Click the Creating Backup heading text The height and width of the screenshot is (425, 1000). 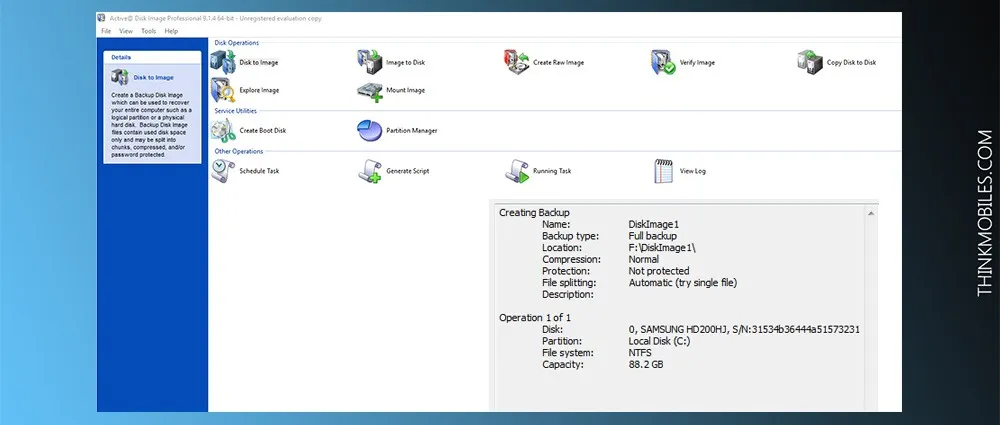(x=534, y=212)
